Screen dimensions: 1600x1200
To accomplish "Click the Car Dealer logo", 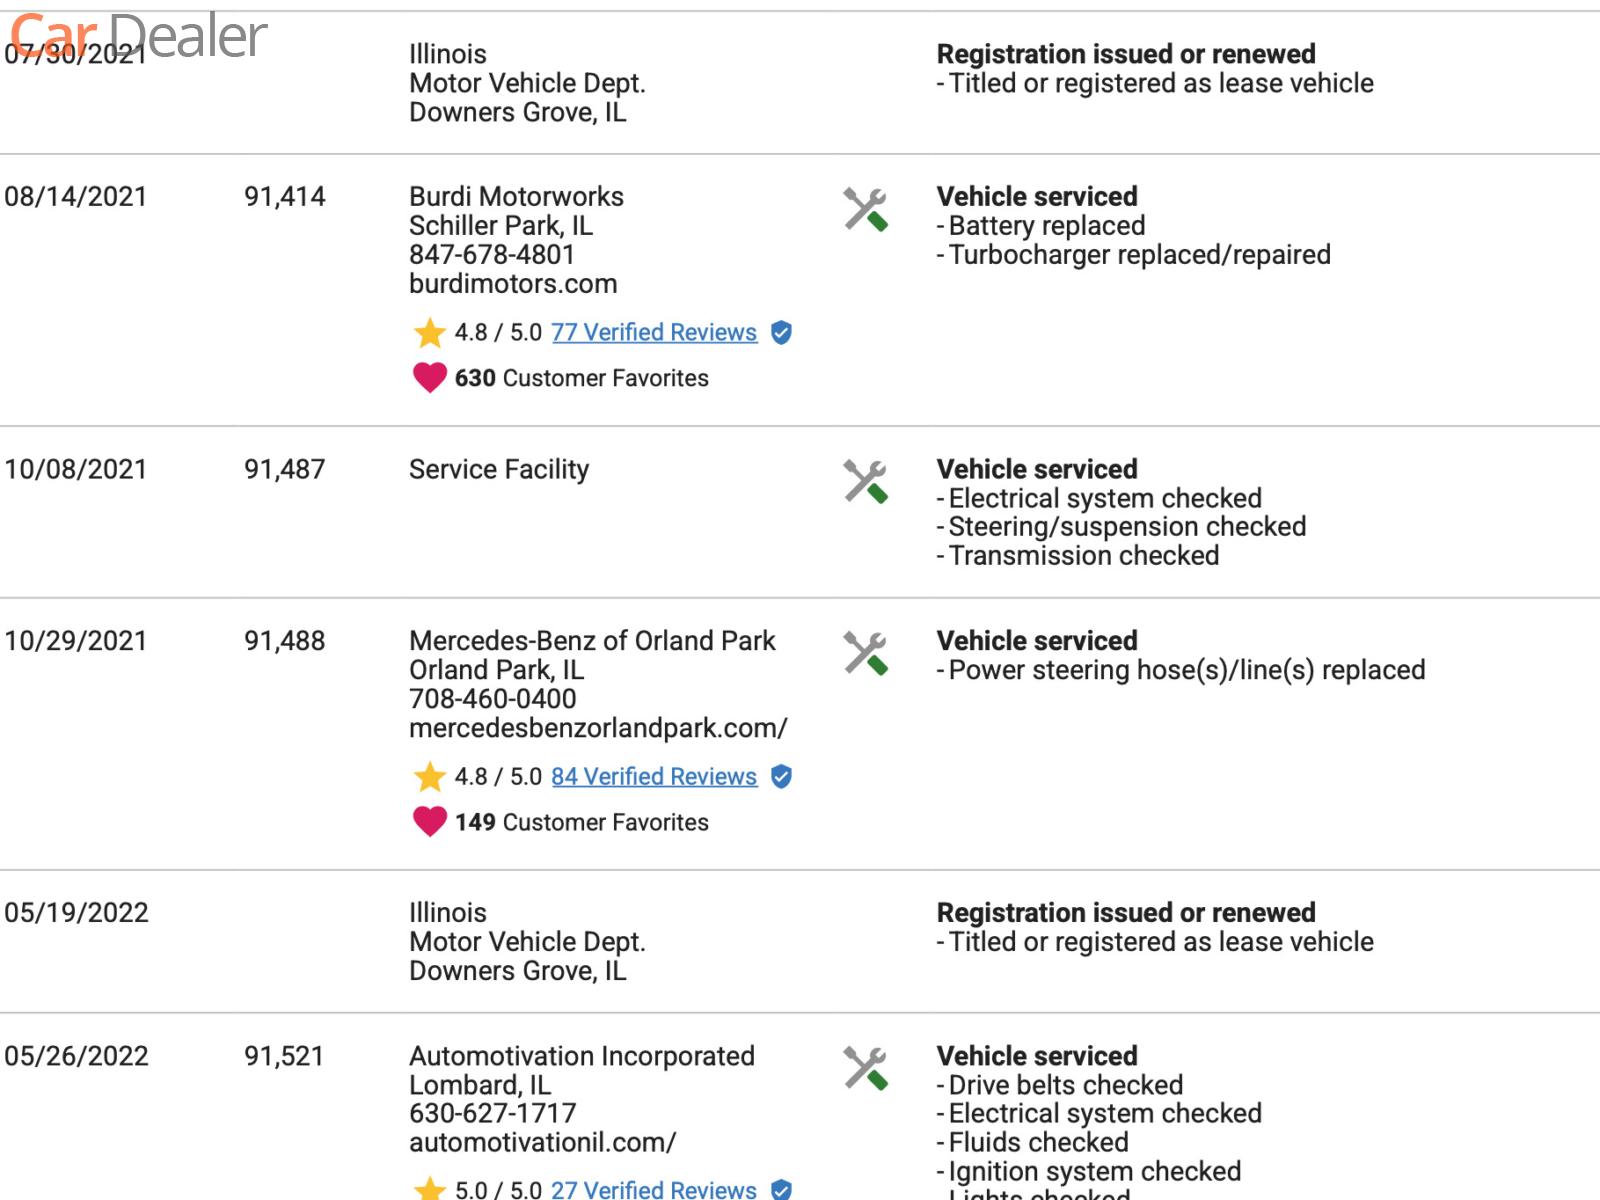I will (139, 37).
